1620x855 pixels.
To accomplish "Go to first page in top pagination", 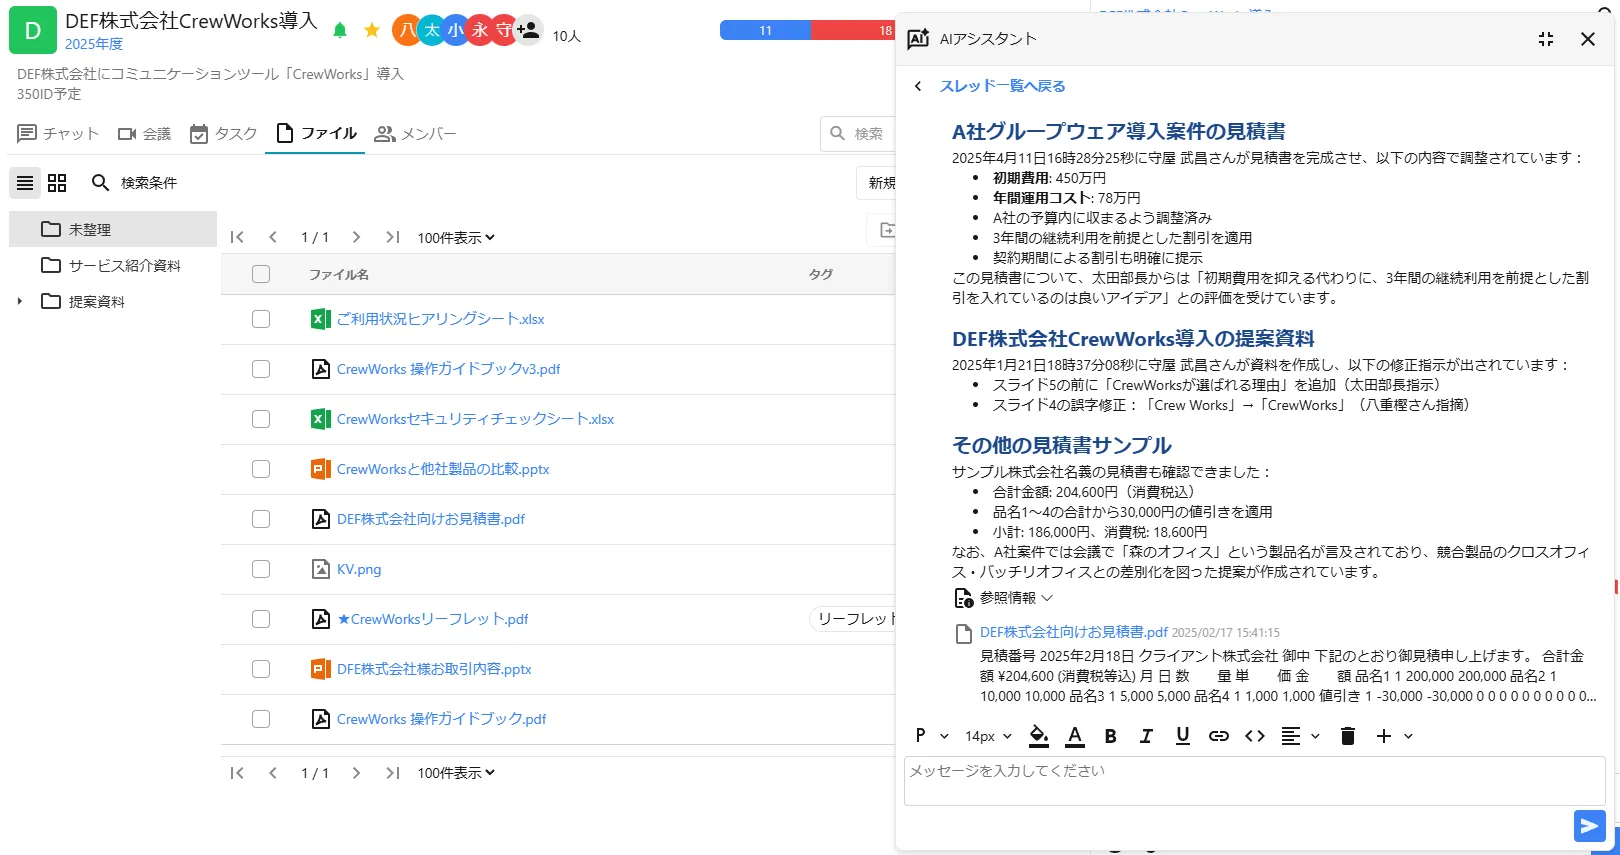I will pyautogui.click(x=237, y=237).
